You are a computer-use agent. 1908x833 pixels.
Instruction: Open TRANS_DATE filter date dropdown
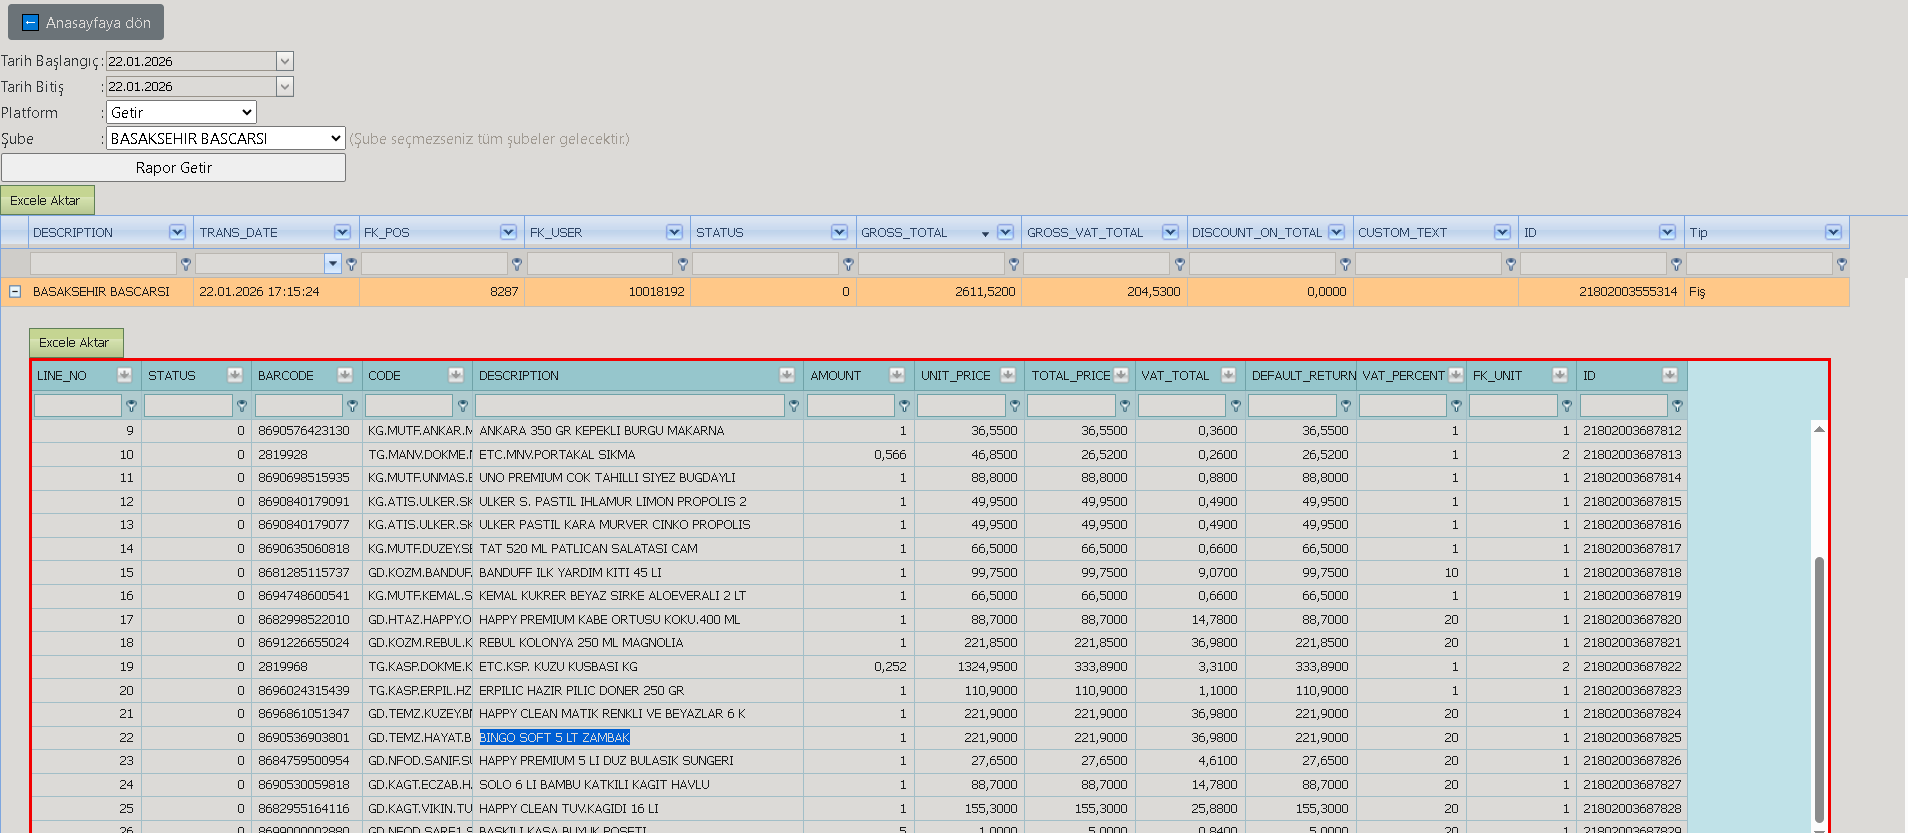tap(333, 263)
